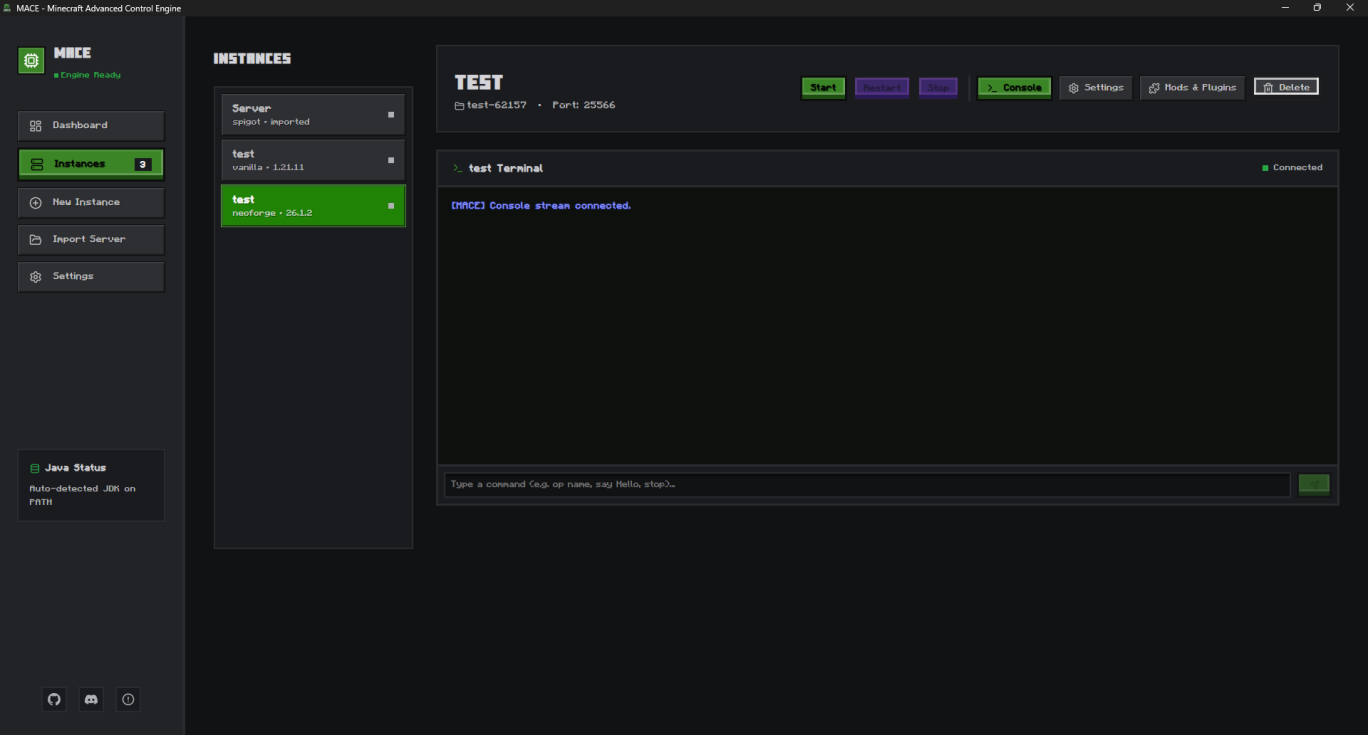The image size is (1368, 735).
Task: Click the Console stream connected message
Action: pyautogui.click(x=541, y=206)
